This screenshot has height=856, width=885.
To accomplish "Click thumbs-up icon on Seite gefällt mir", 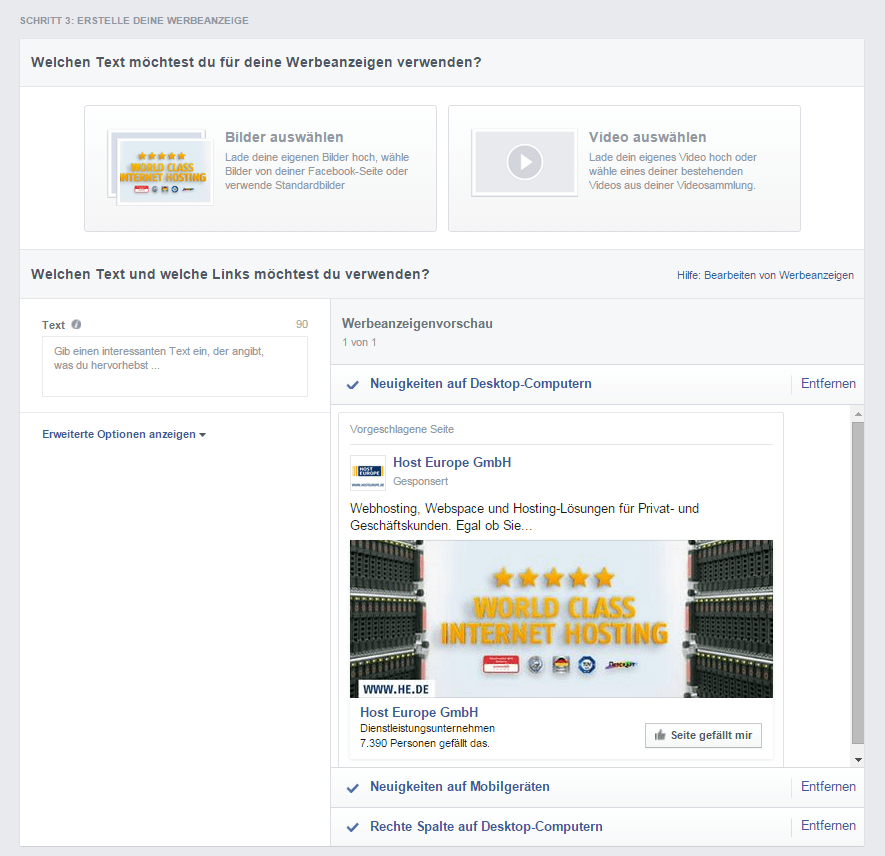I will (660, 735).
